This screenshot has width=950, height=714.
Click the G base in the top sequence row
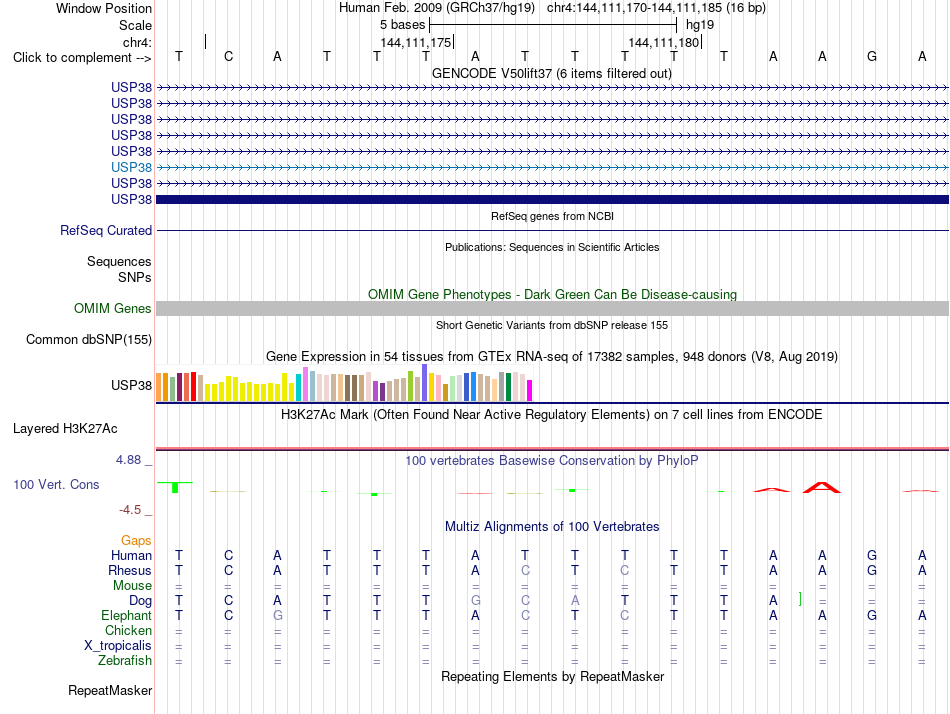(x=872, y=56)
